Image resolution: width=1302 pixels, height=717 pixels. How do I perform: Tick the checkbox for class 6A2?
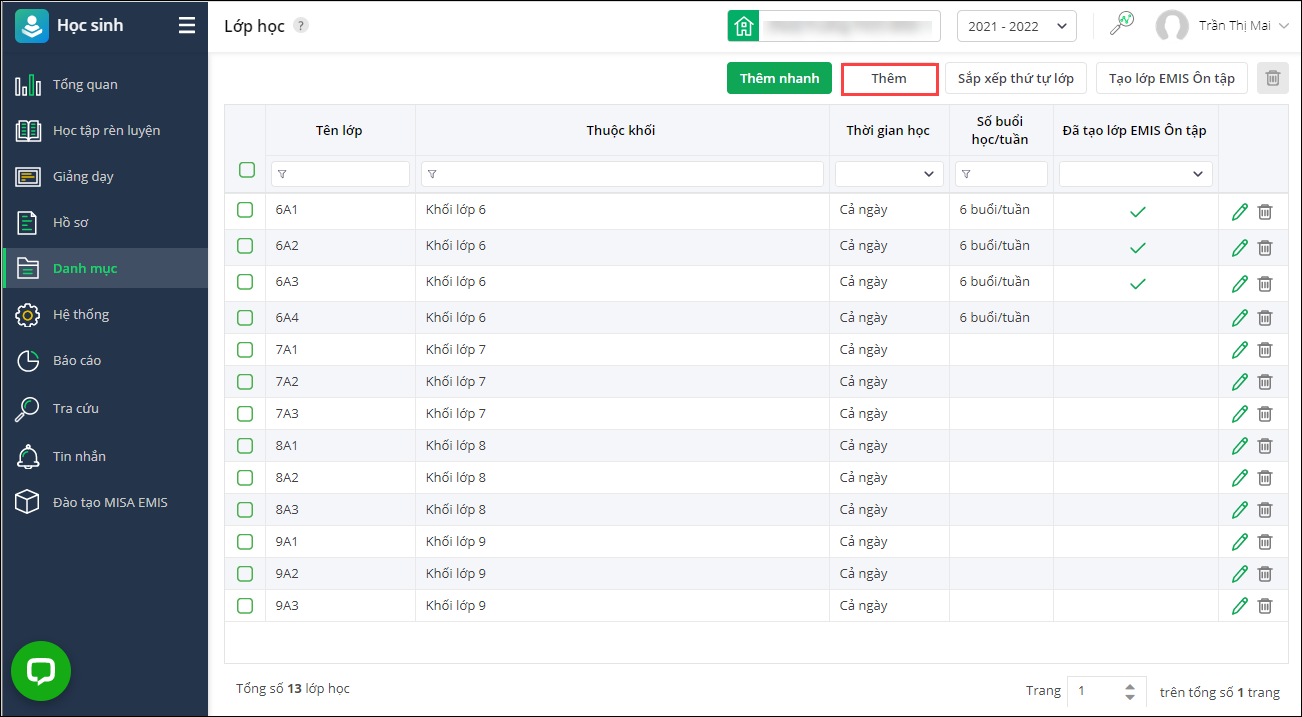(245, 246)
